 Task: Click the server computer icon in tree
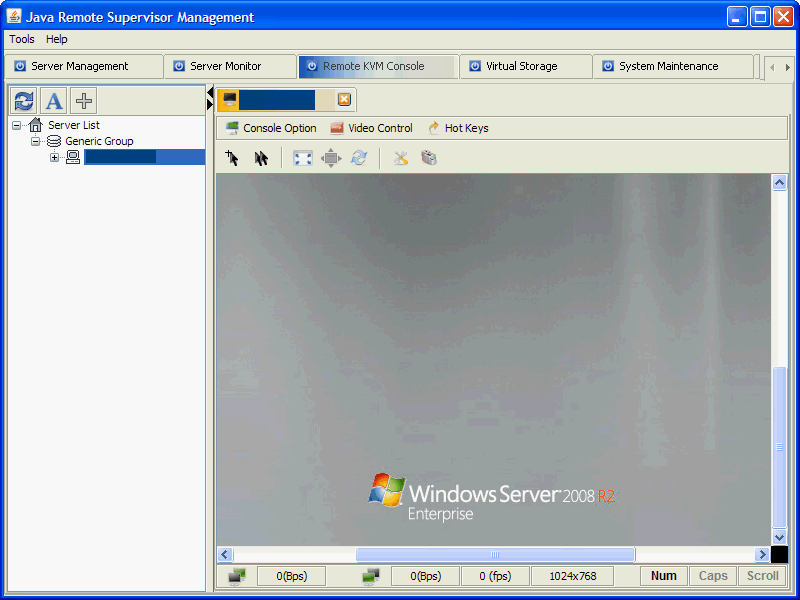[73, 157]
